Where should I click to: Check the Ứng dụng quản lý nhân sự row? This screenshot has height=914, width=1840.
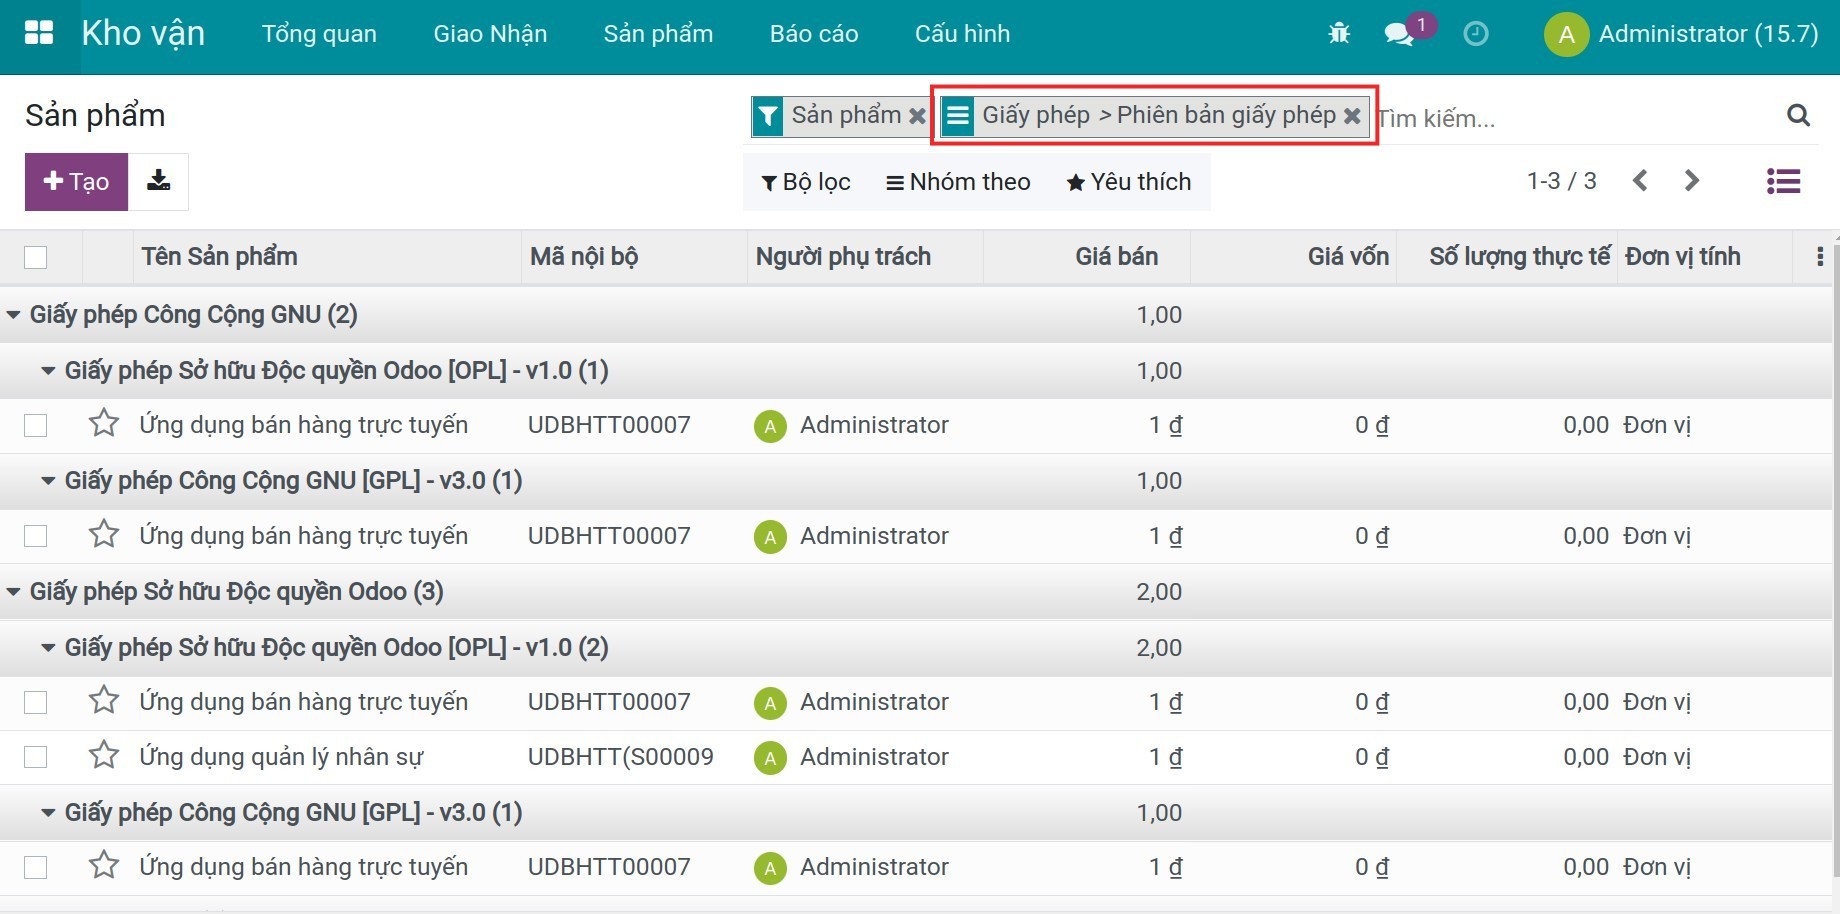(x=36, y=757)
